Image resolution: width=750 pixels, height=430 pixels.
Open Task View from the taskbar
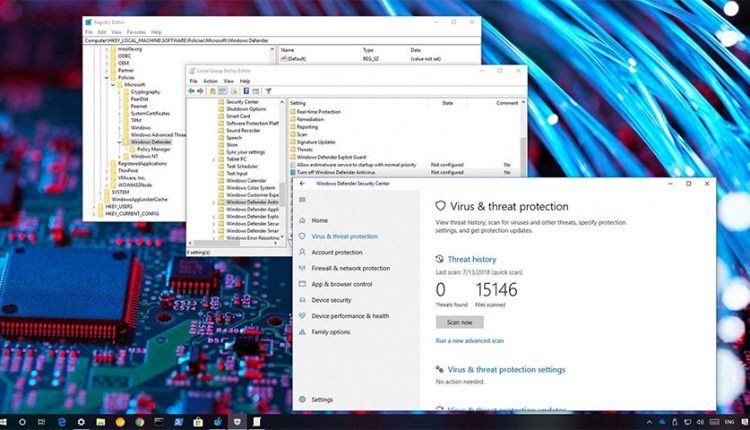[42, 422]
